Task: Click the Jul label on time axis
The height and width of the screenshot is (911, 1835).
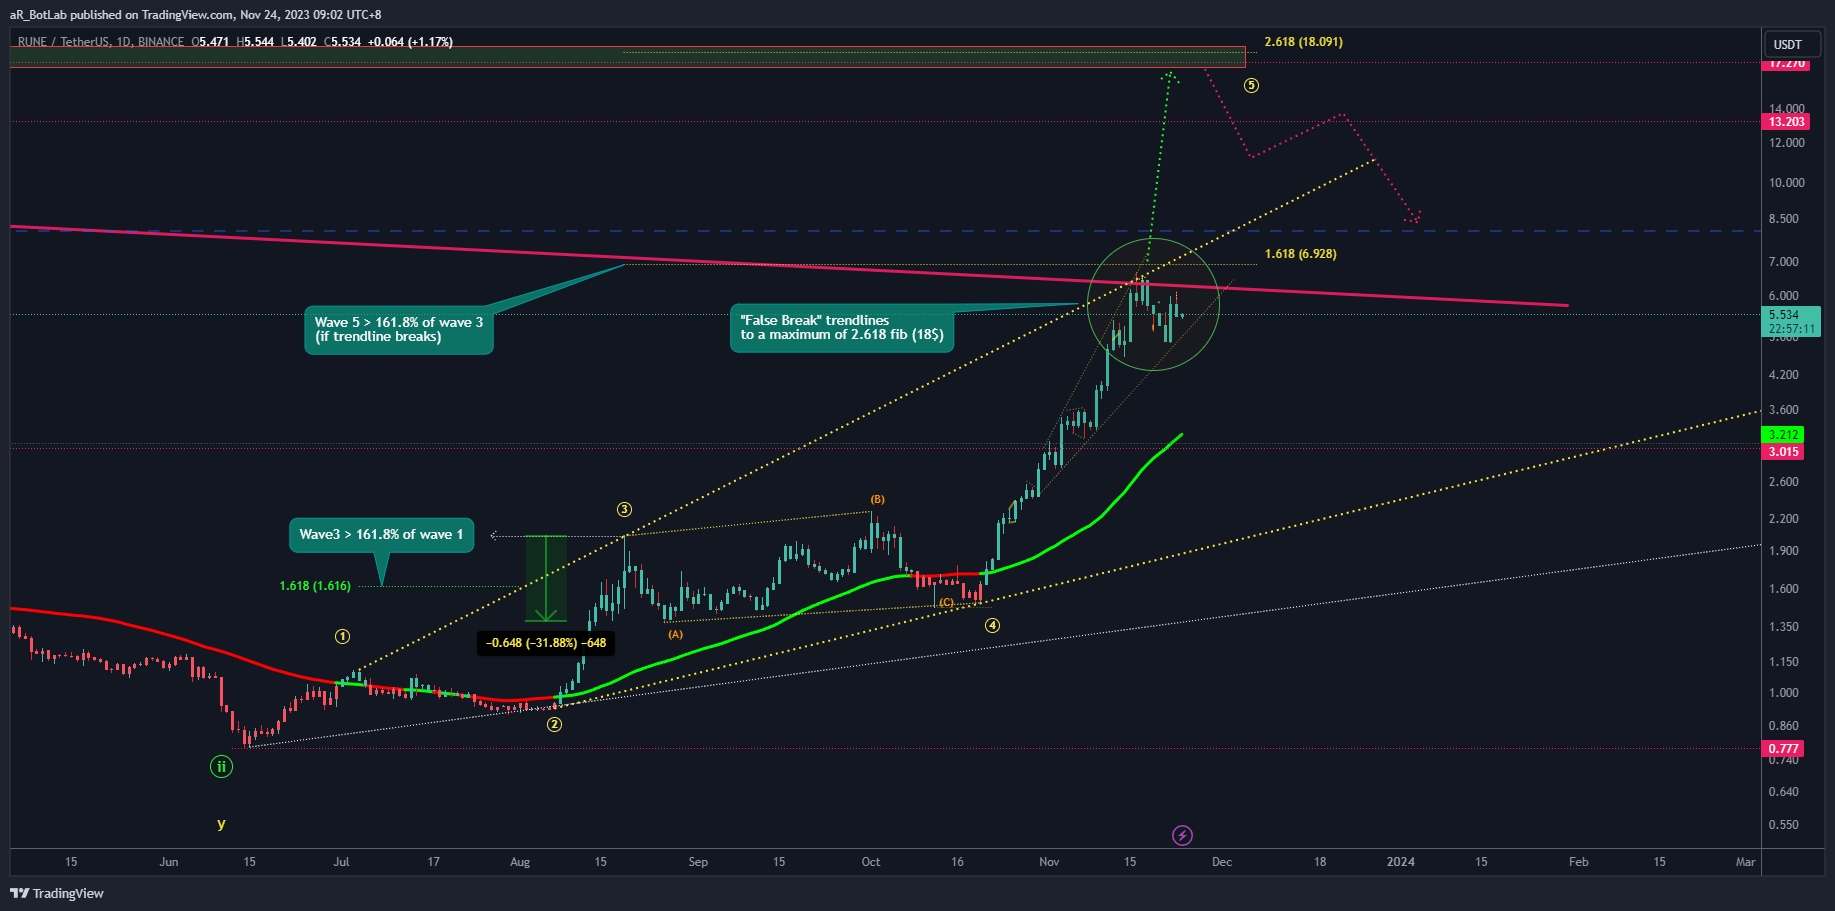Action: (341, 862)
